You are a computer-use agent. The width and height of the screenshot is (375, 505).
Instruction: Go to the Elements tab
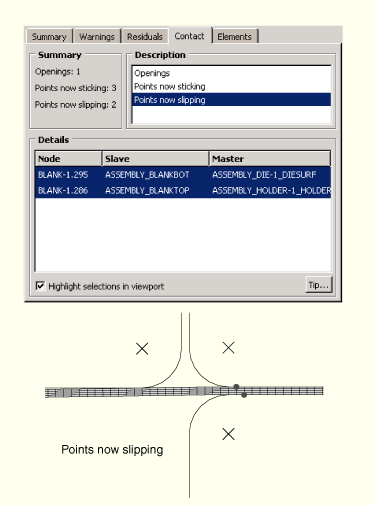click(234, 36)
